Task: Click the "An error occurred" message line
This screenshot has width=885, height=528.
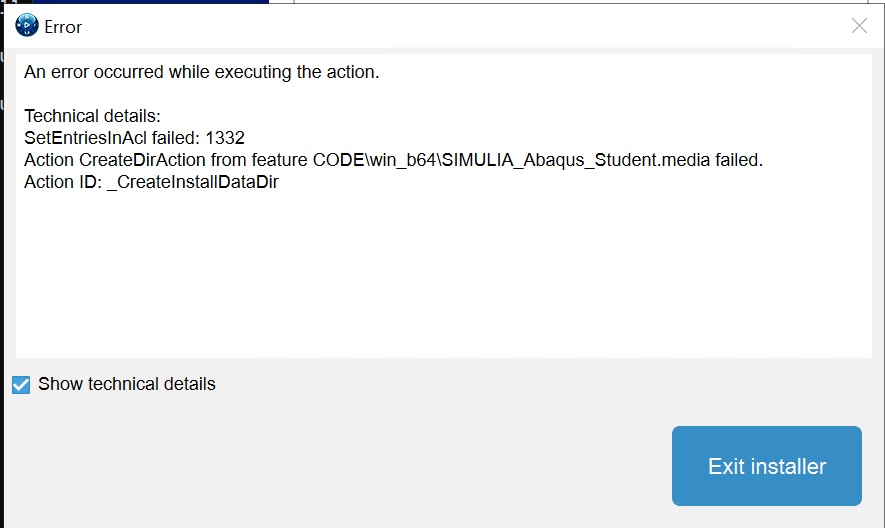Action: point(201,72)
